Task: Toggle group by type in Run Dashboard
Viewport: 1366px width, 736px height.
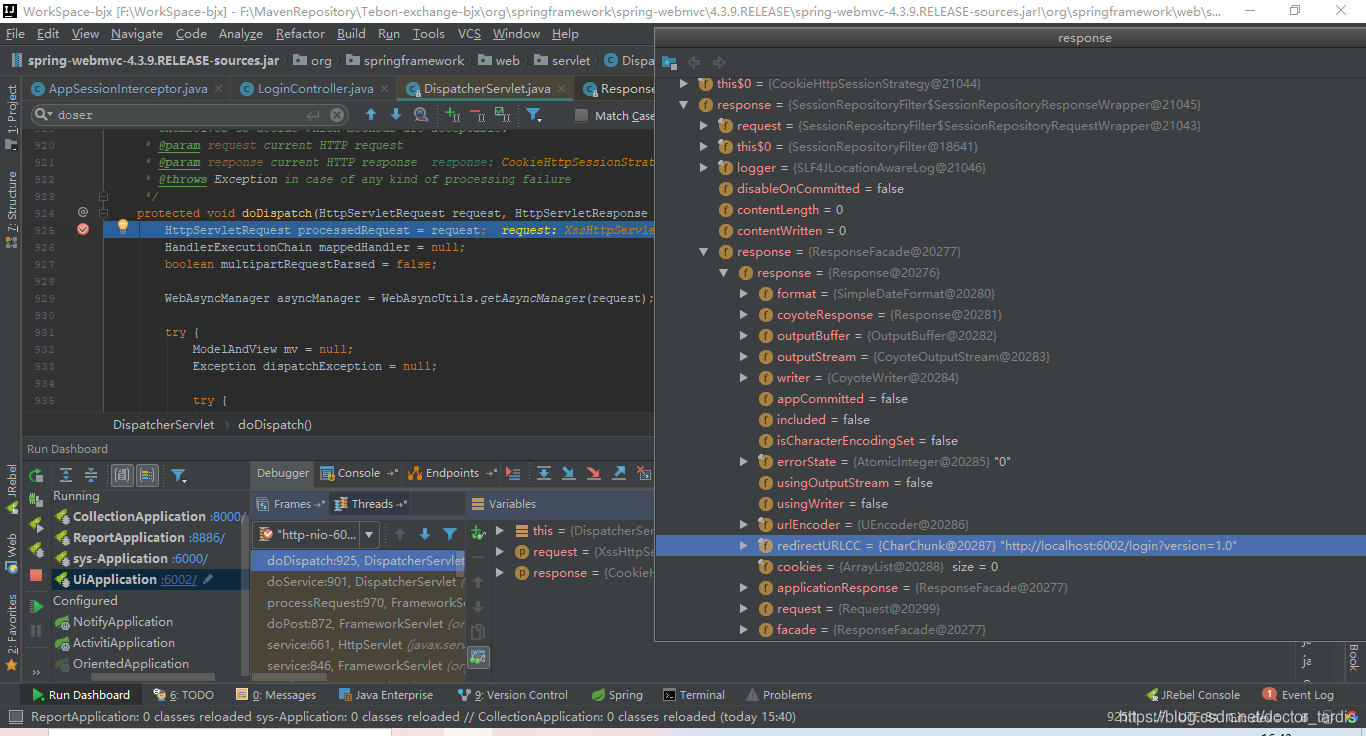Action: point(122,475)
